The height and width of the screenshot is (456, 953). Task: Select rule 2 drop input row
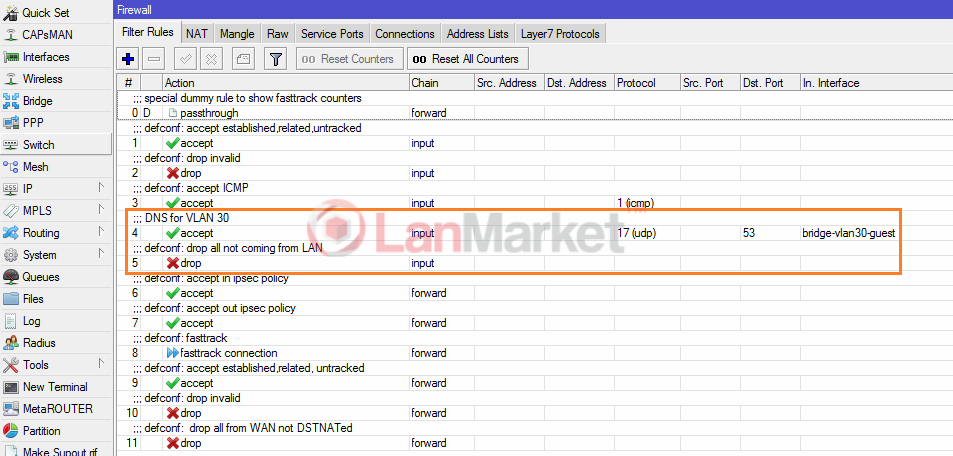pos(535,173)
